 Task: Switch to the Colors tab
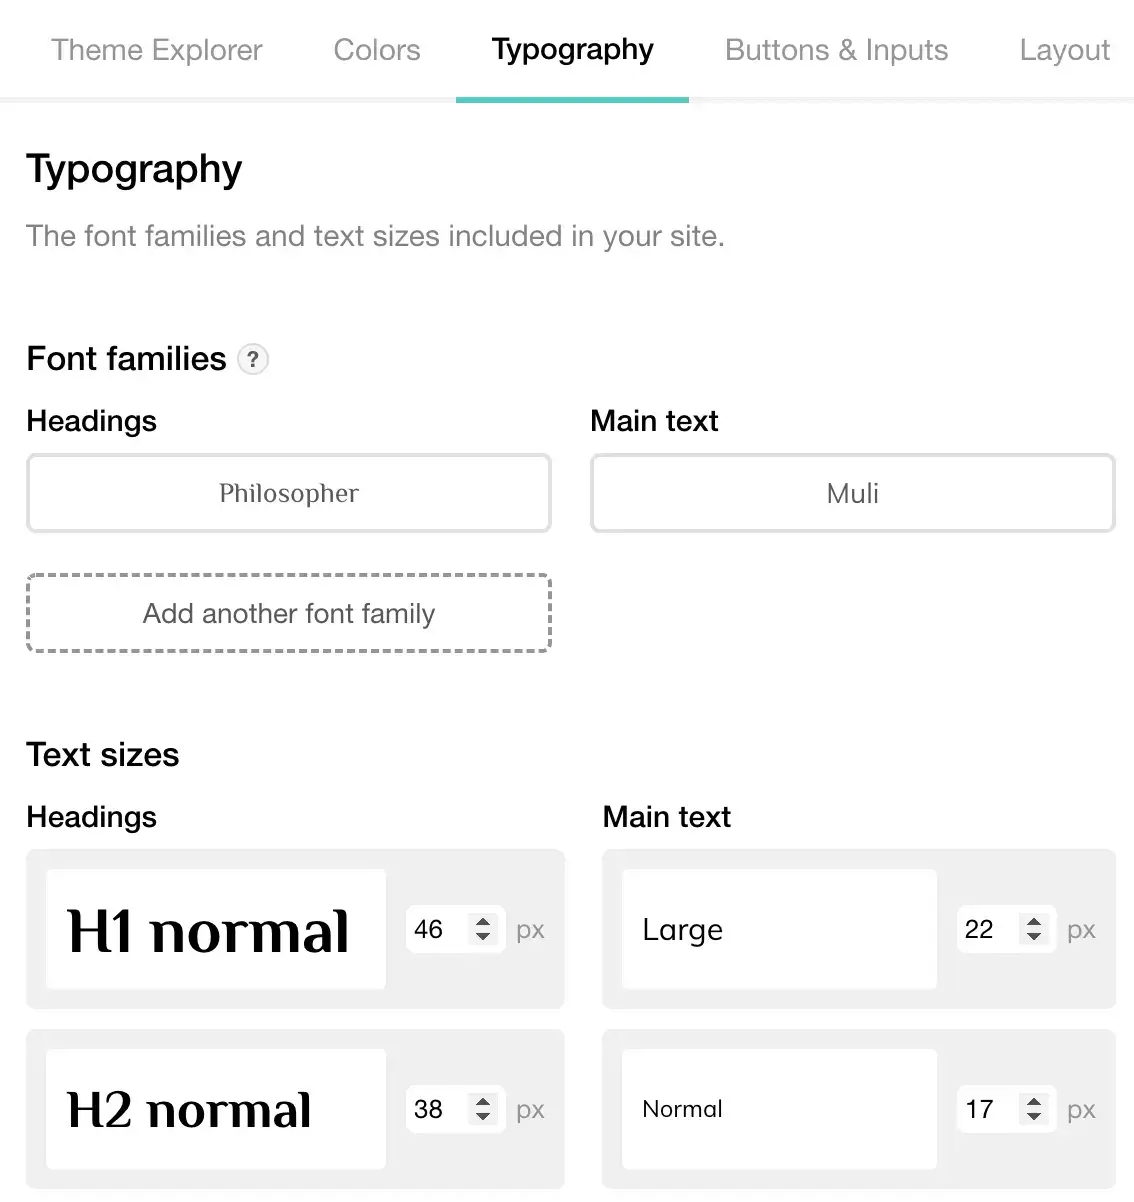(x=377, y=50)
